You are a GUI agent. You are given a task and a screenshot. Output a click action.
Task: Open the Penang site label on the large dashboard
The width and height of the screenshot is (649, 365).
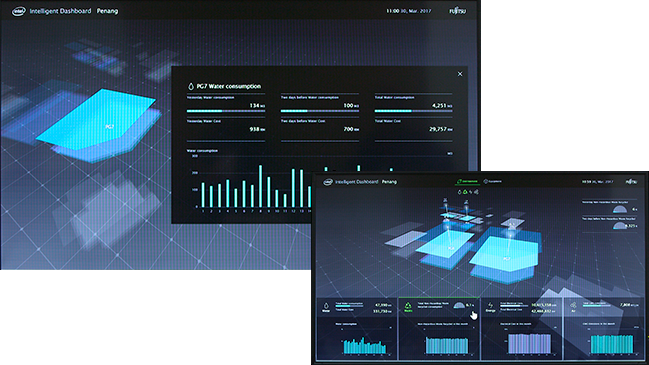click(107, 11)
